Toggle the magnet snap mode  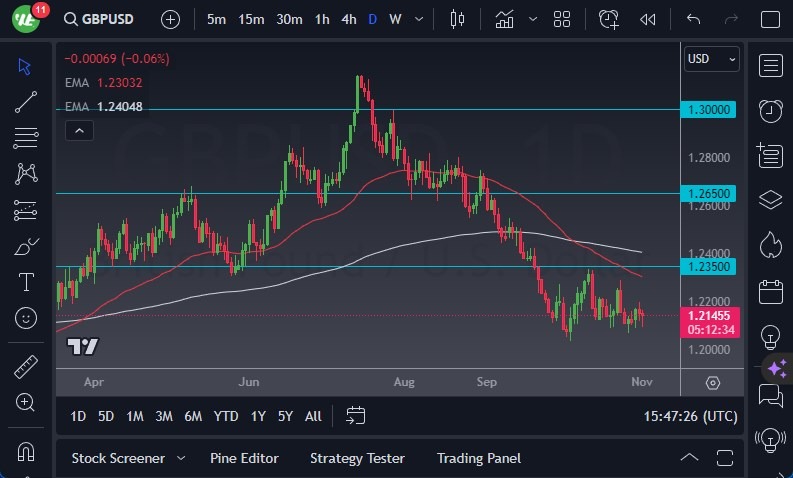pos(26,451)
